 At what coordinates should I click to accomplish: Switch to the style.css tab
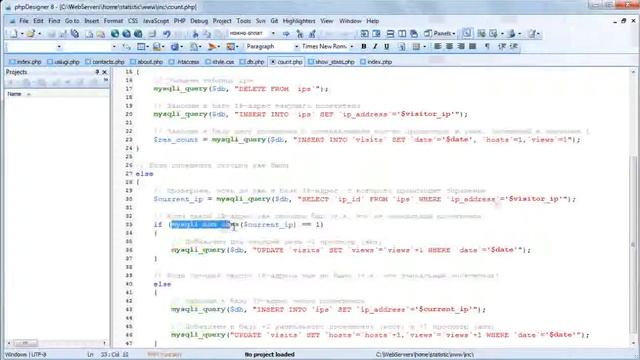[220, 62]
